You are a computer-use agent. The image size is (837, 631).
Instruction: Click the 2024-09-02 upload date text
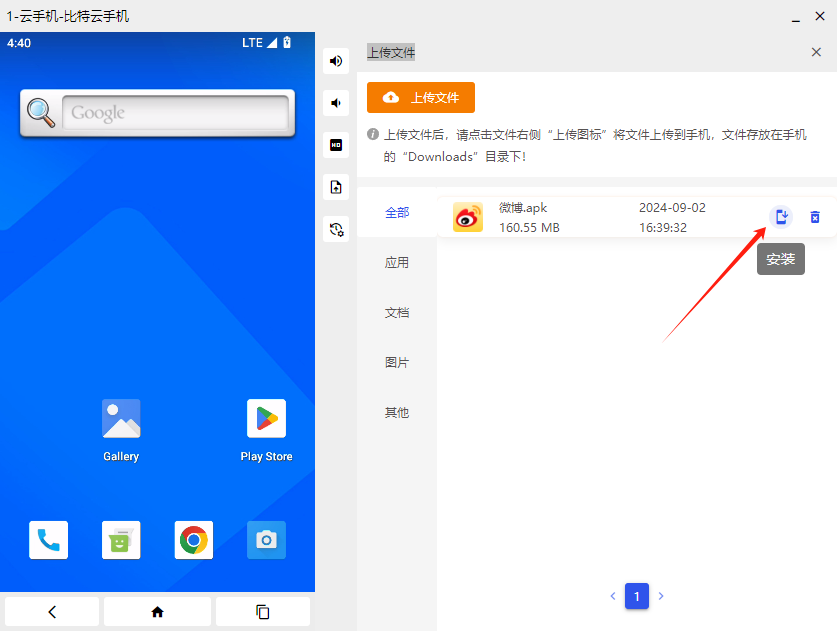672,208
